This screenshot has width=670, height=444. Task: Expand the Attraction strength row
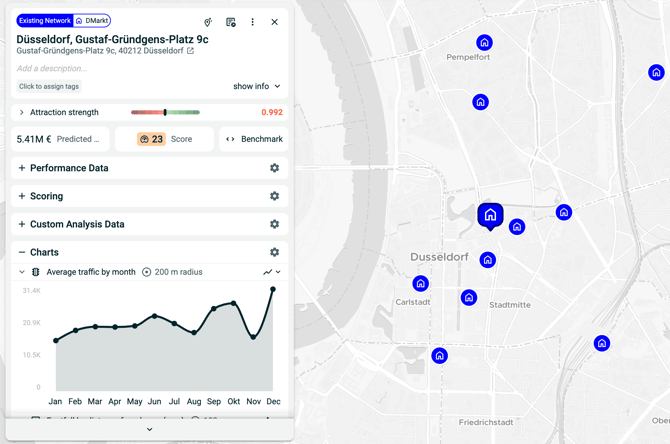[x=22, y=112]
